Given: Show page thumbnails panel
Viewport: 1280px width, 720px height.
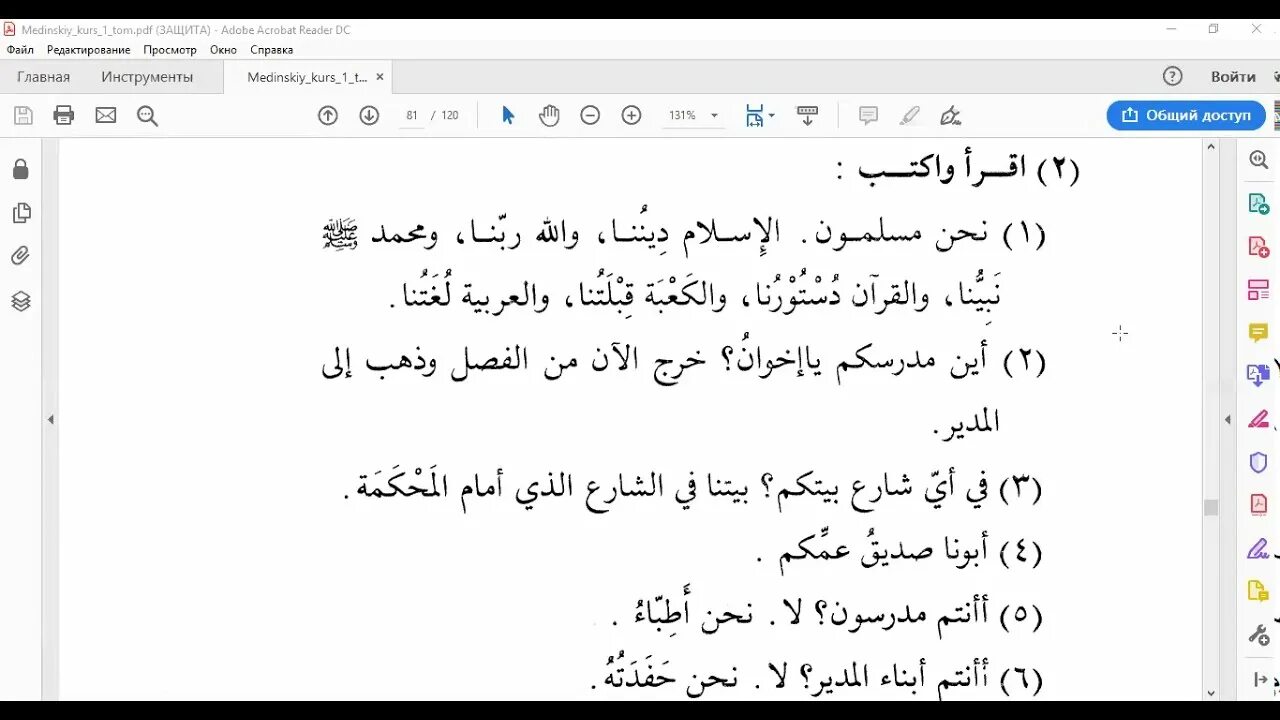Looking at the screenshot, I should tap(21, 213).
